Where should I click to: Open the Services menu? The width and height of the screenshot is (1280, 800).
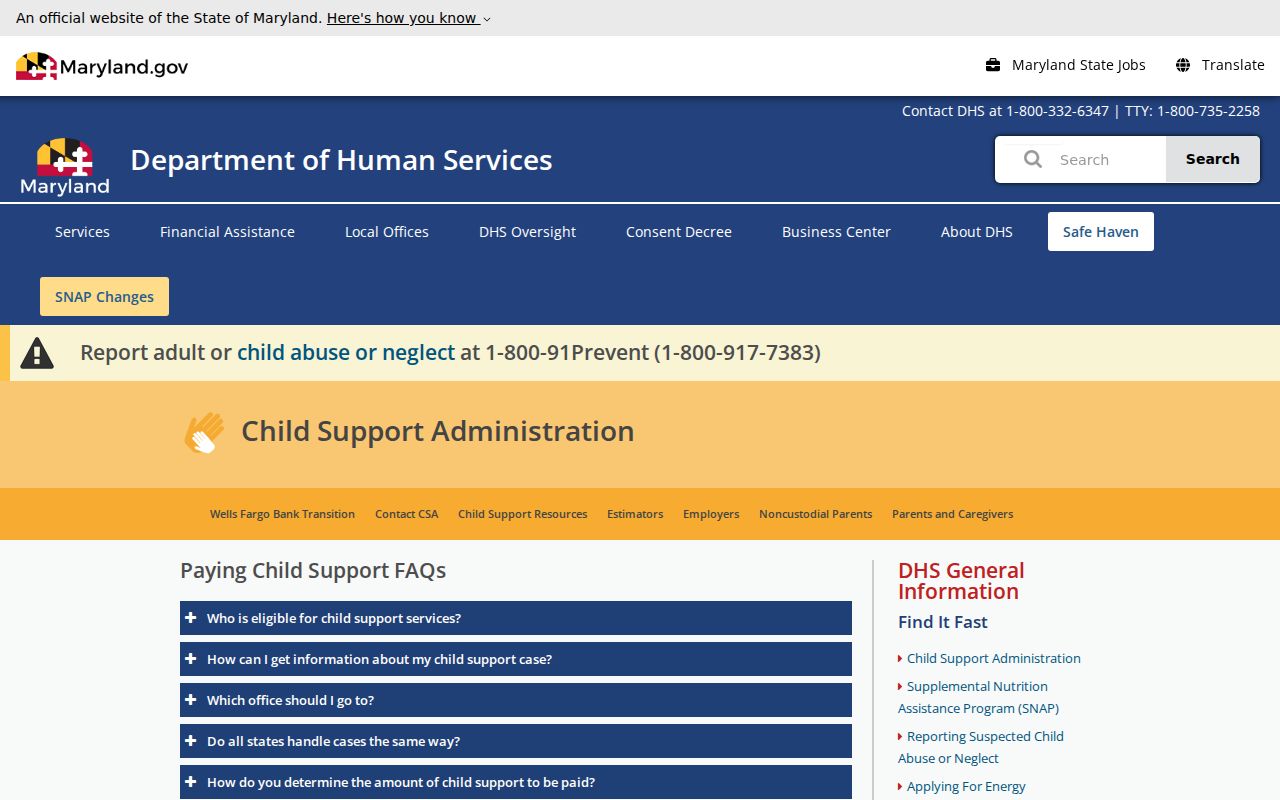point(82,232)
